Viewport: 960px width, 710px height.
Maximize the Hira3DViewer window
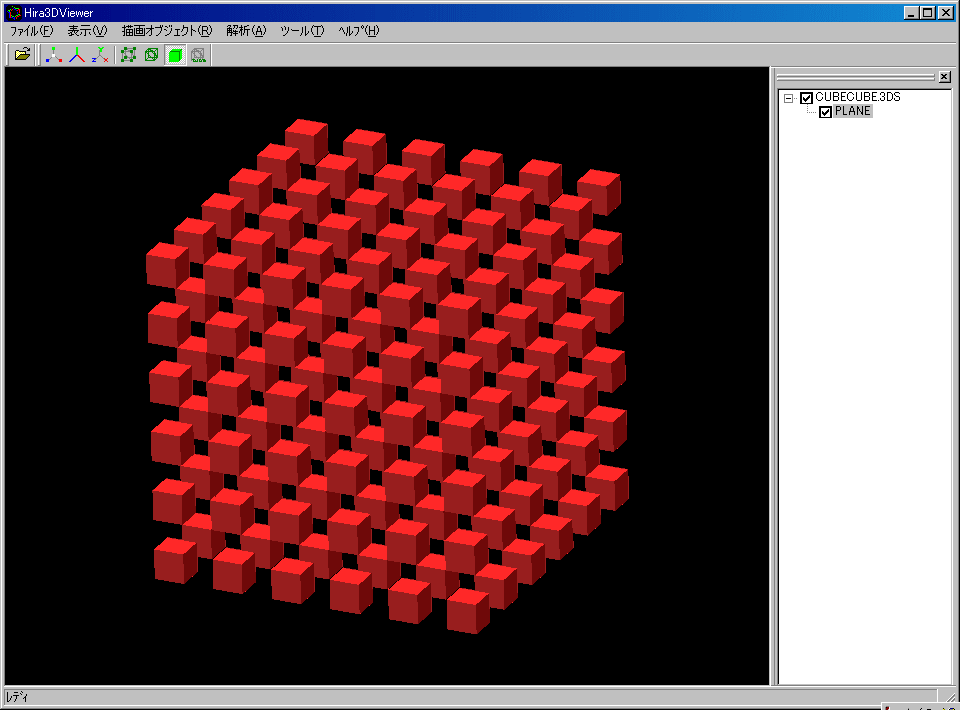pyautogui.click(x=928, y=12)
